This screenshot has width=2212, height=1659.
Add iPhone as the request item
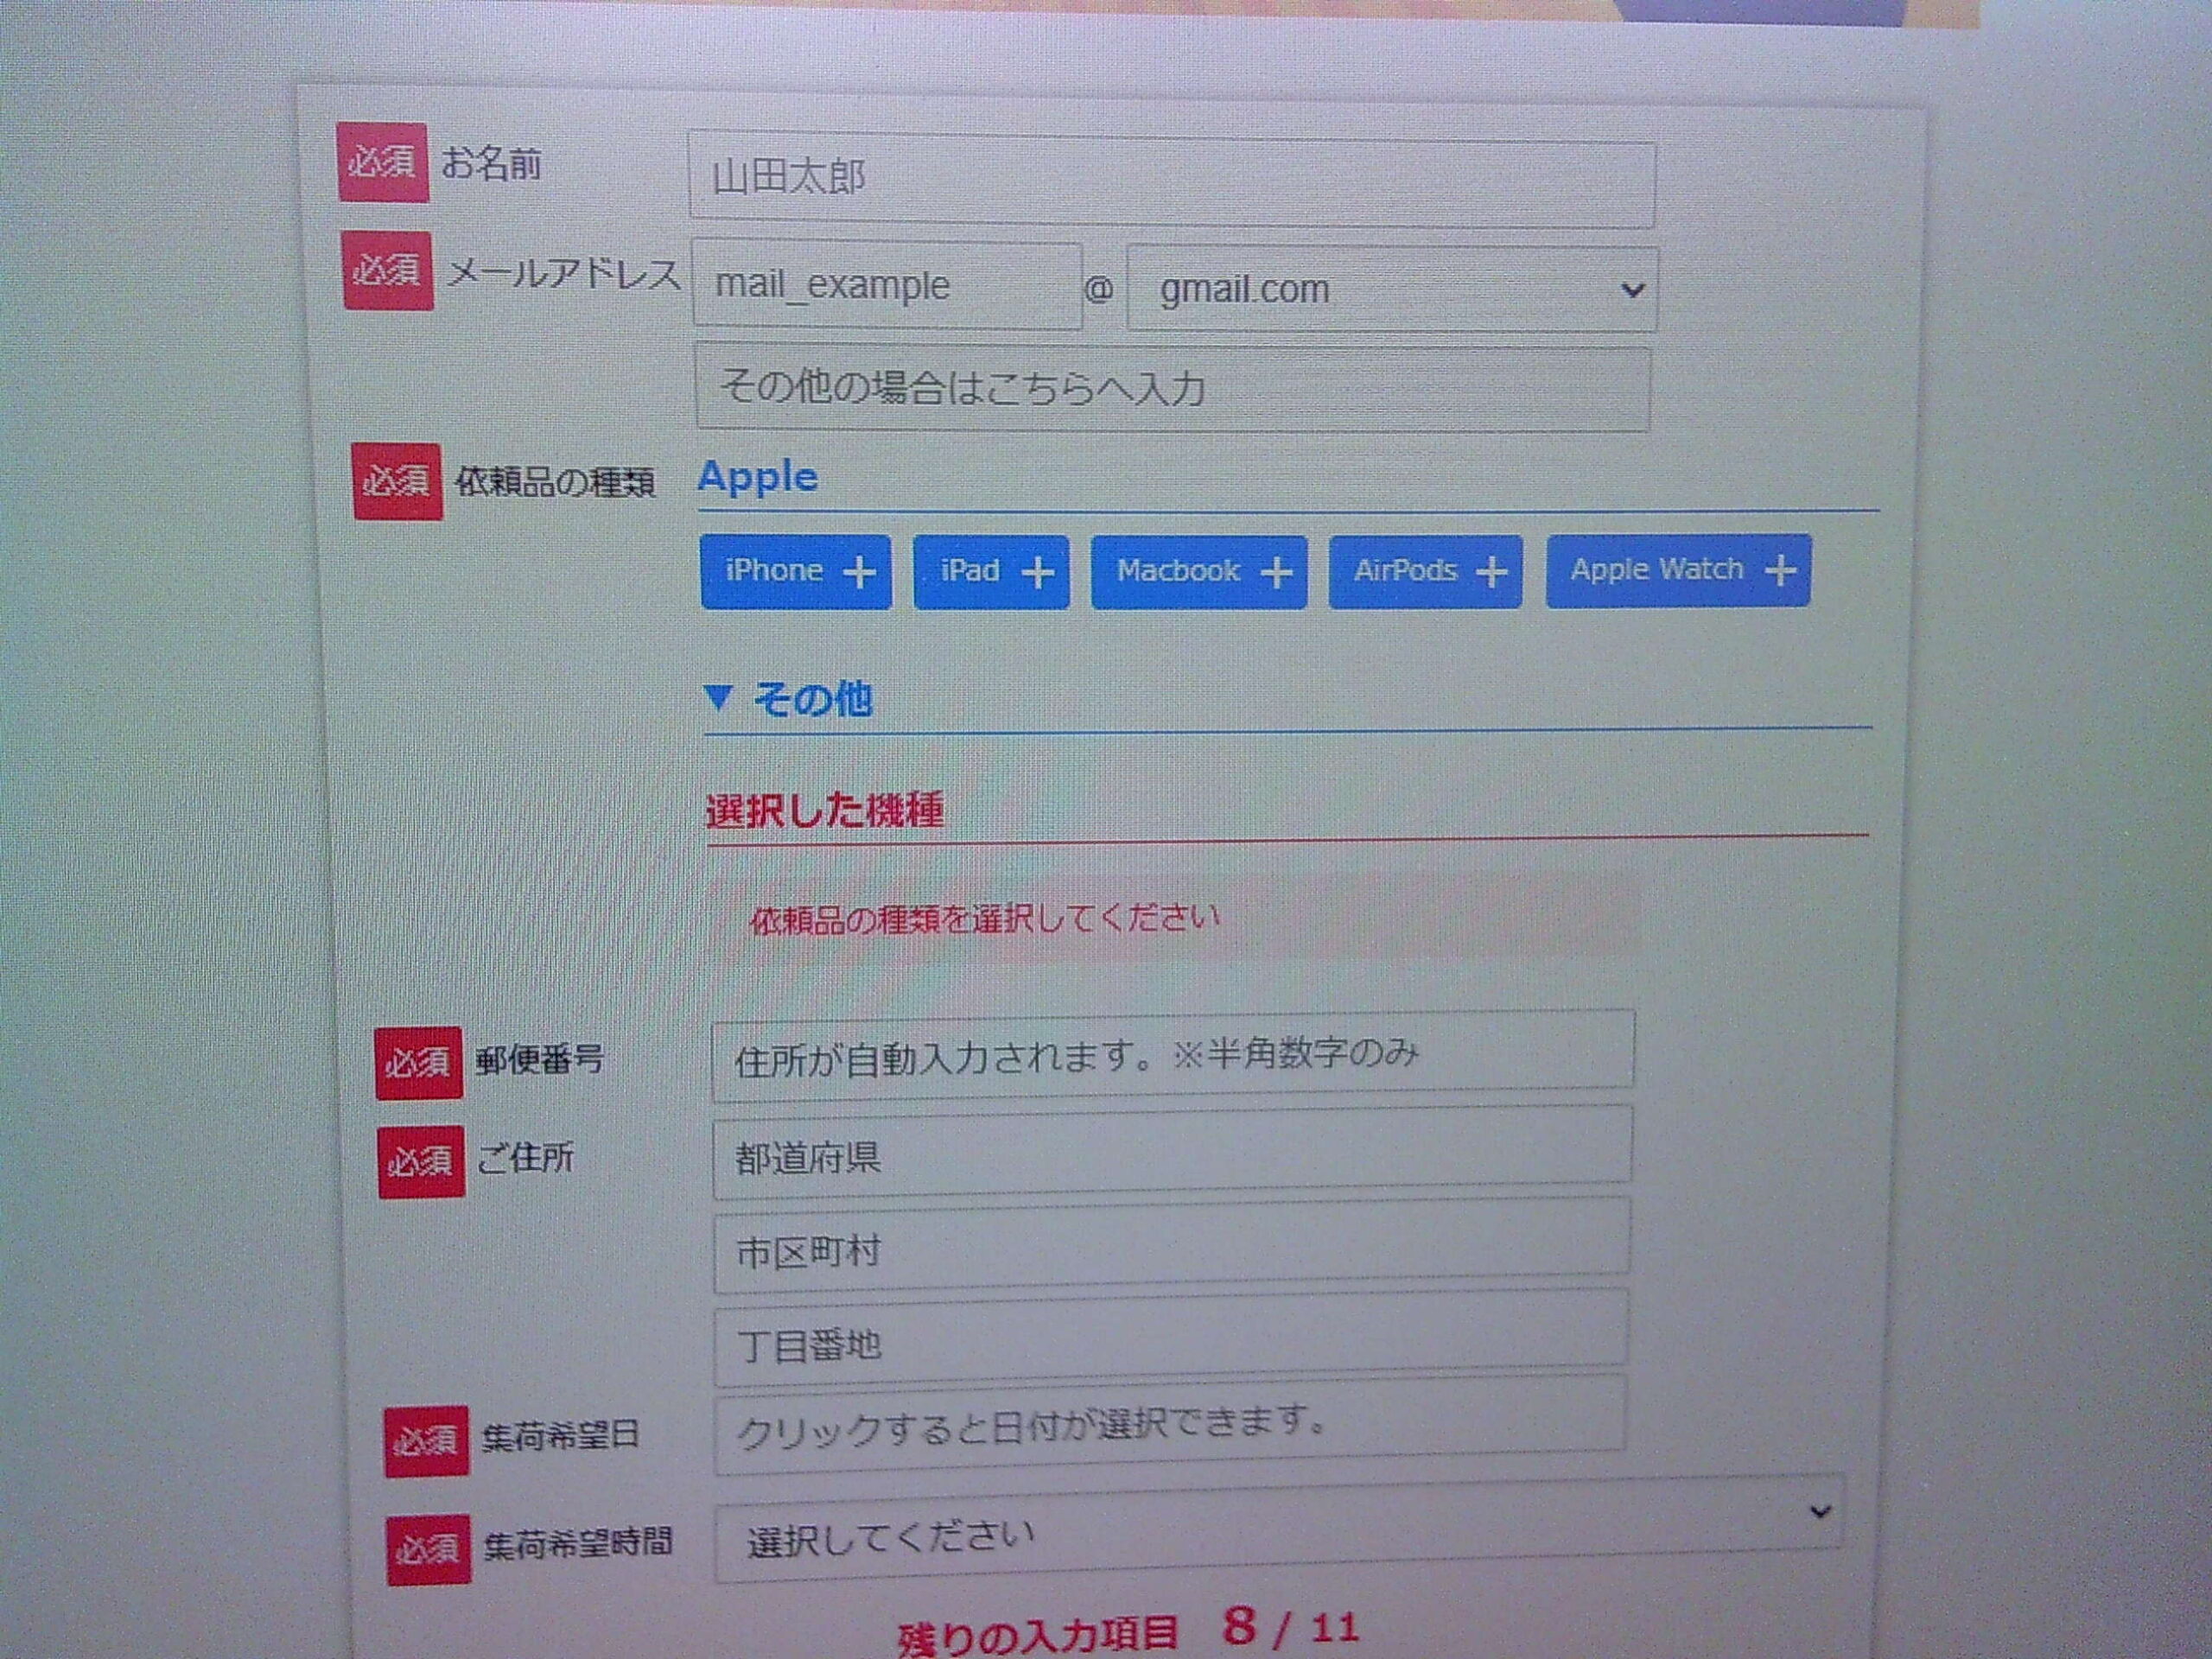(796, 572)
